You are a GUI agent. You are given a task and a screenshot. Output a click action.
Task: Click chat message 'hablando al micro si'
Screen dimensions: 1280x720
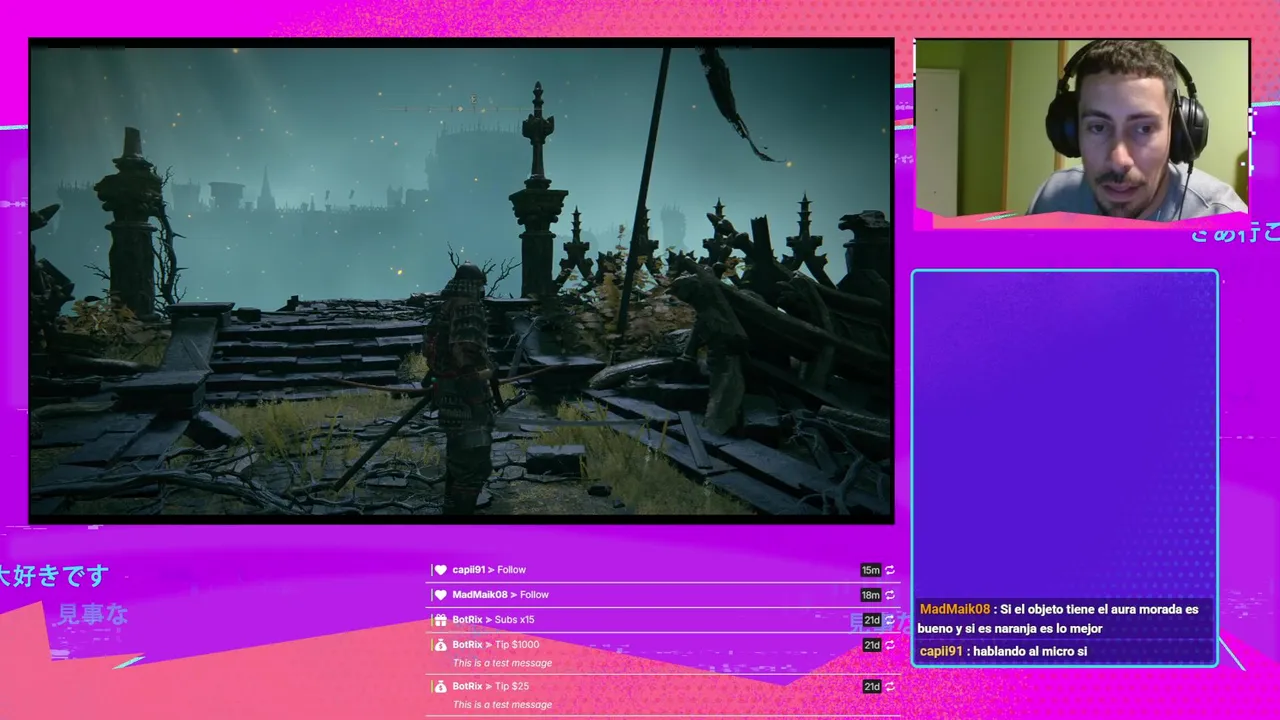point(1030,651)
